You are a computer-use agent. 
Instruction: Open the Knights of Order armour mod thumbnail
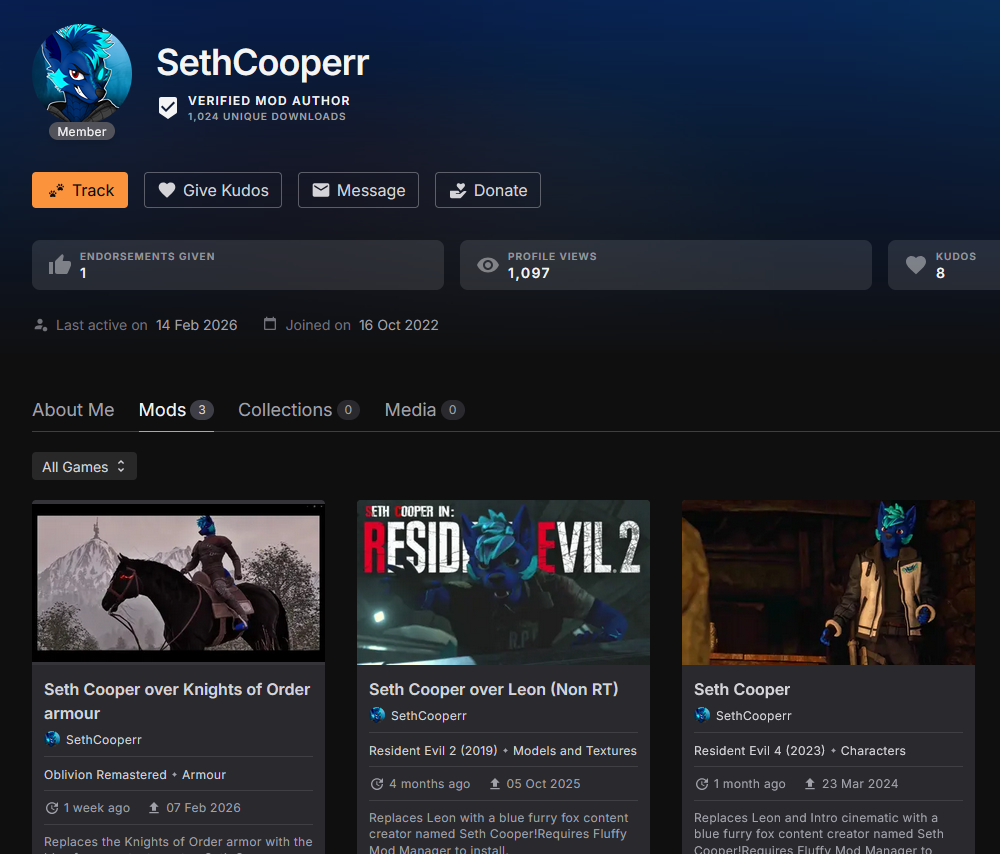(179, 582)
